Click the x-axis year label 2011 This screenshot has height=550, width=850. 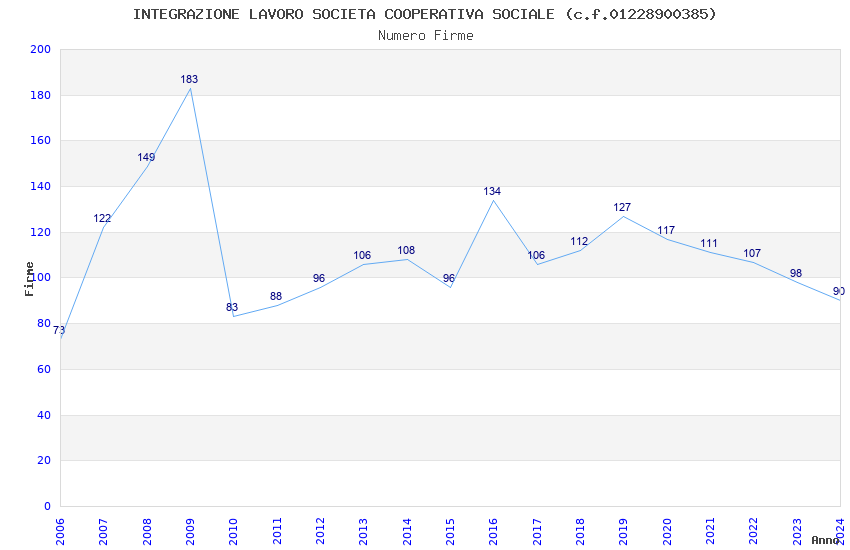277,532
